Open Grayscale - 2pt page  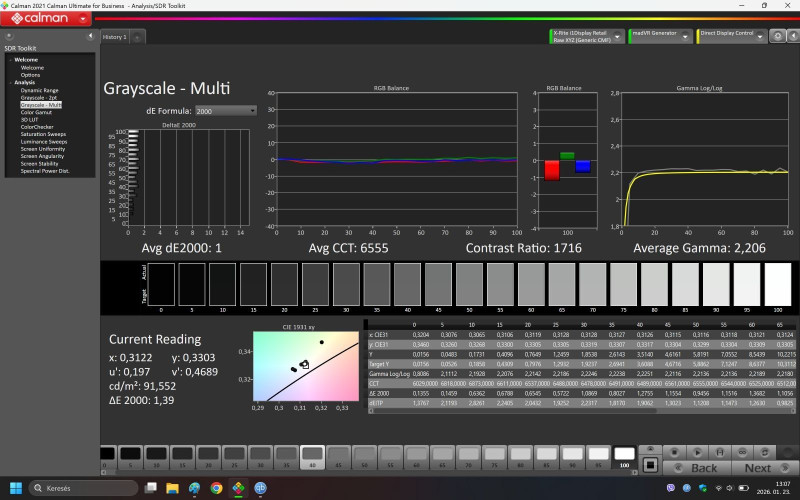point(39,97)
